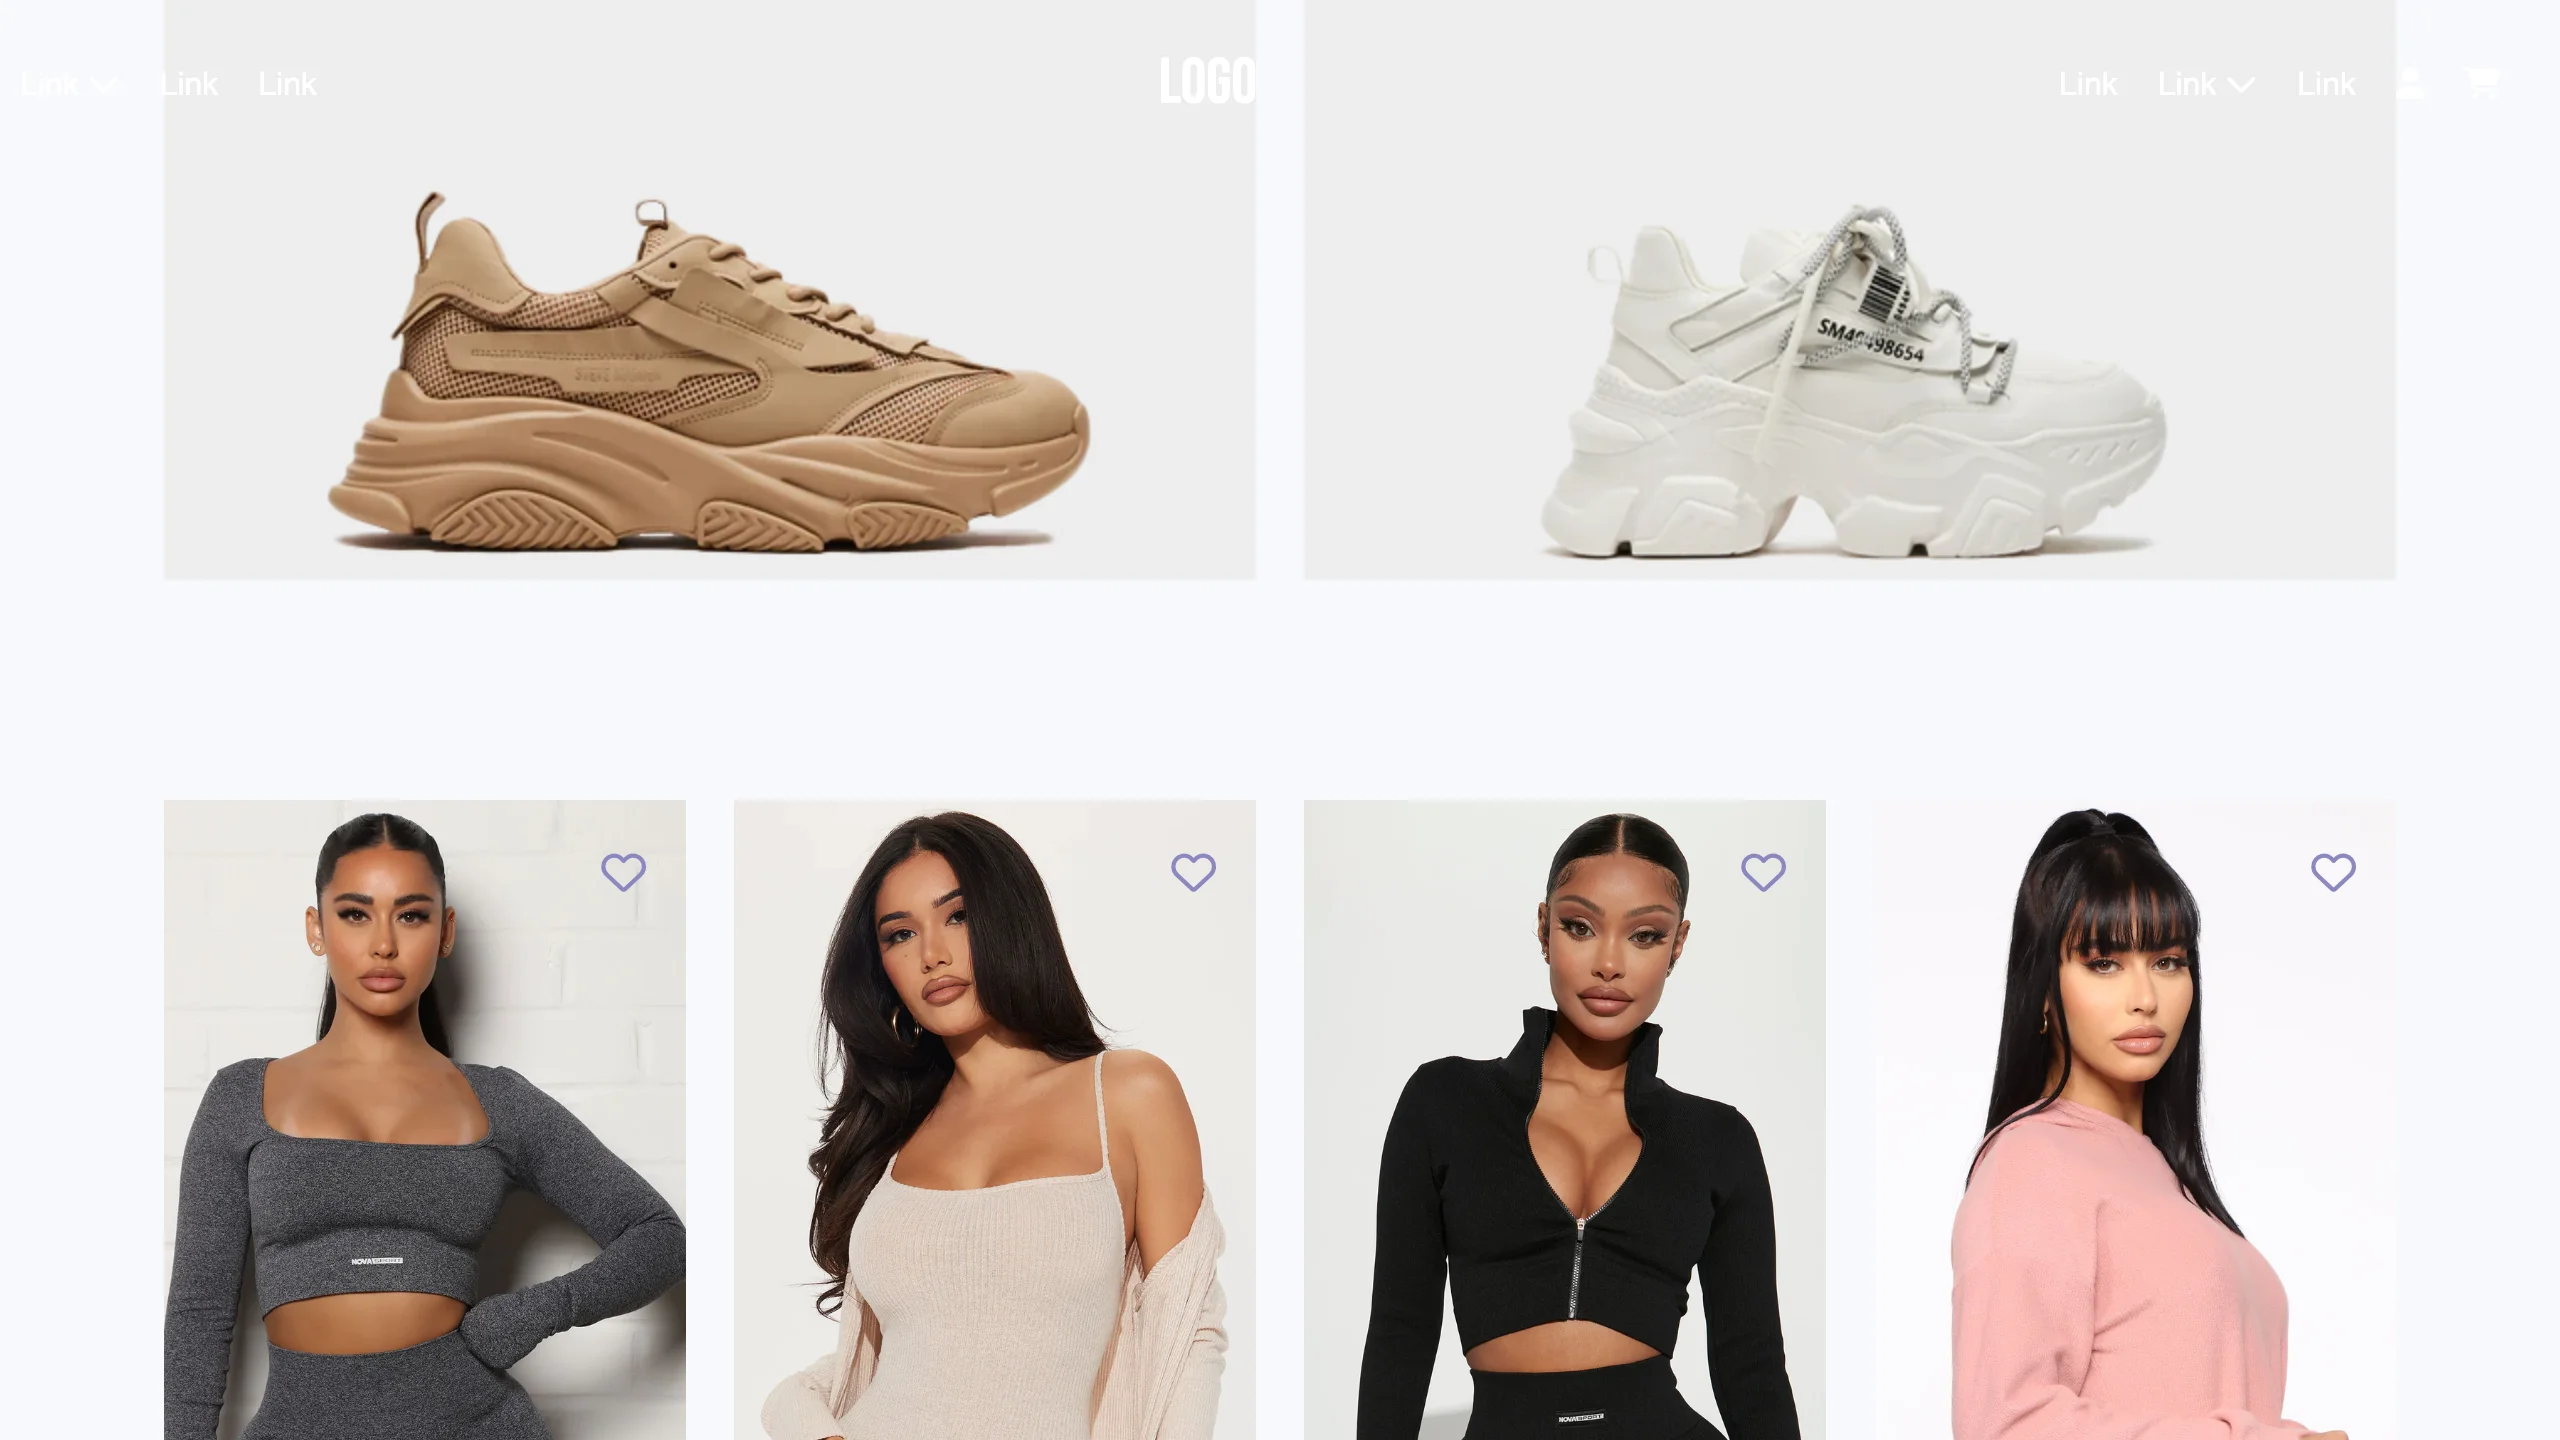Toggle wishlist heart on beige dress product
Image resolution: width=2560 pixels, height=1440 pixels.
click(x=1193, y=872)
